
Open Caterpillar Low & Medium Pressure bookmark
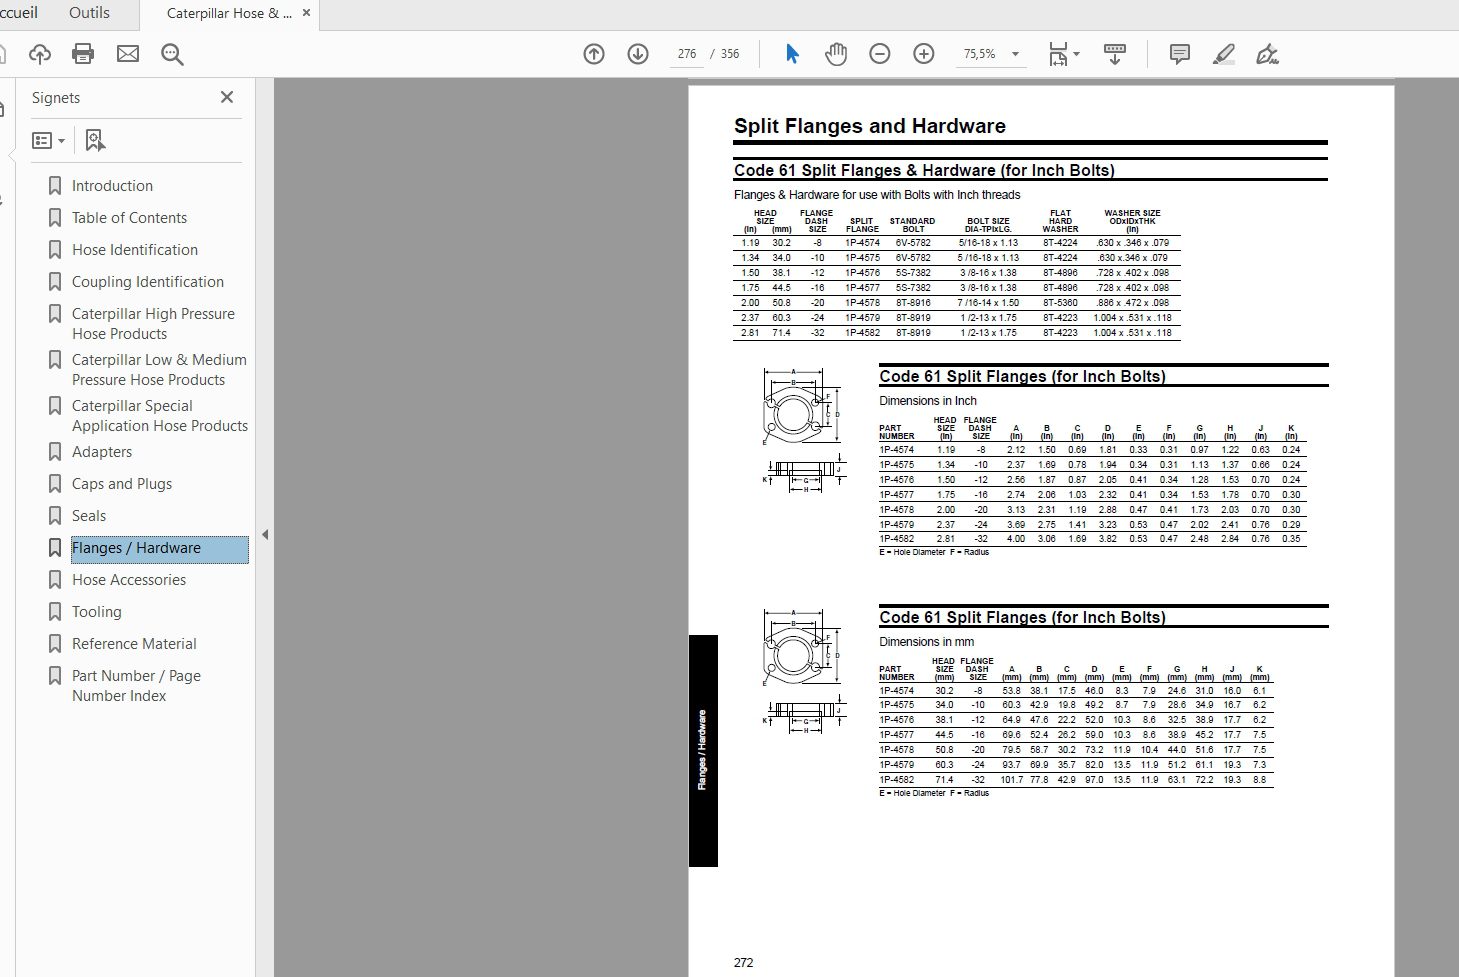[x=159, y=370]
